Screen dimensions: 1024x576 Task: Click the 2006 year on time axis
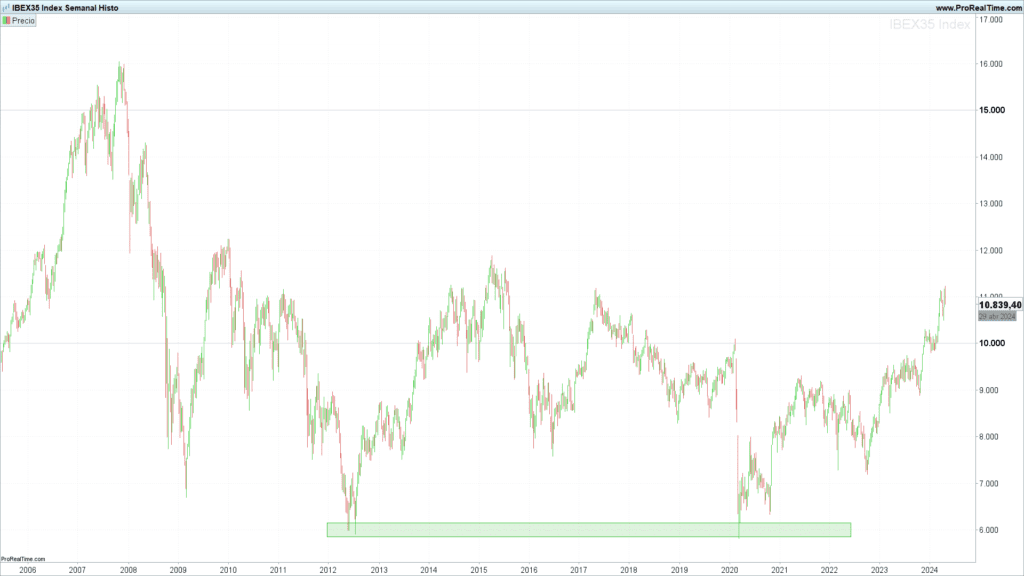point(27,570)
